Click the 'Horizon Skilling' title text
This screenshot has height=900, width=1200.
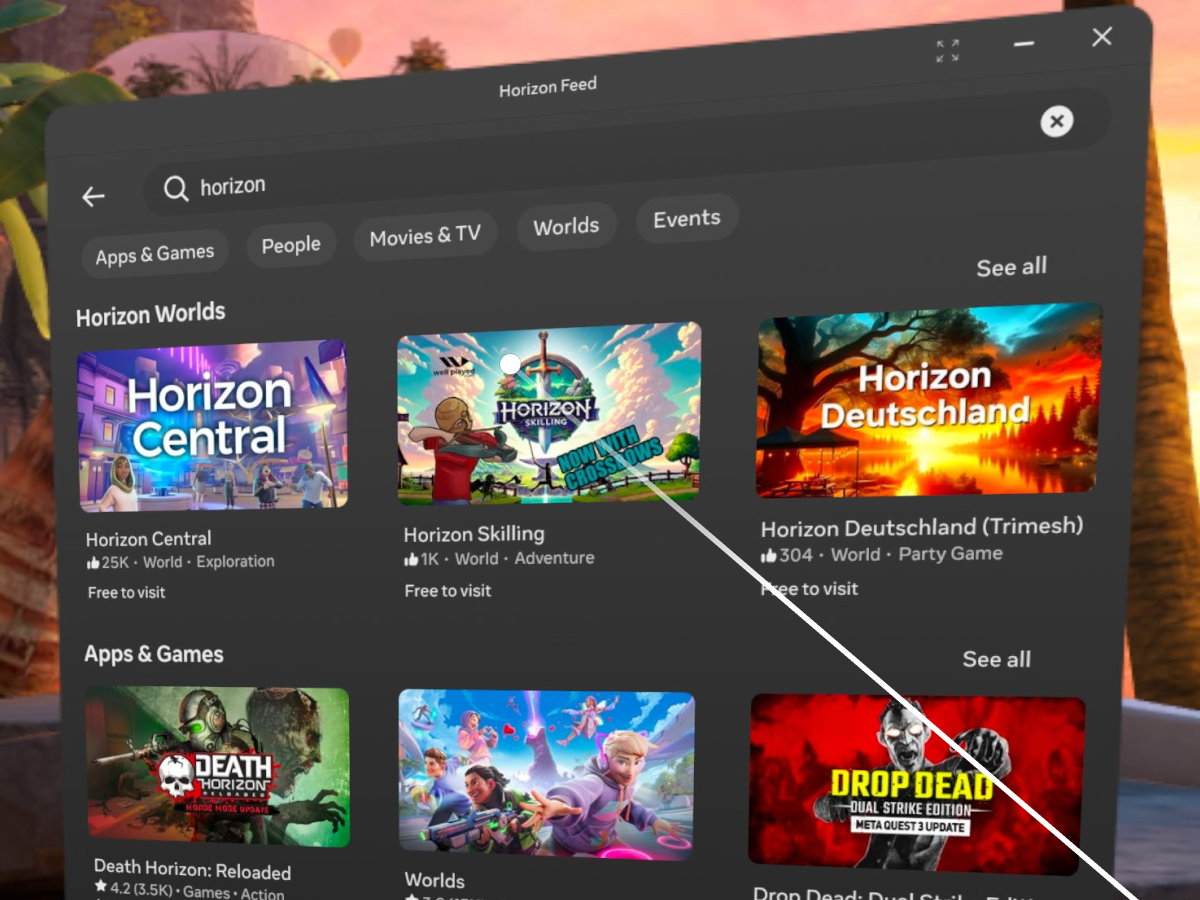tap(474, 535)
